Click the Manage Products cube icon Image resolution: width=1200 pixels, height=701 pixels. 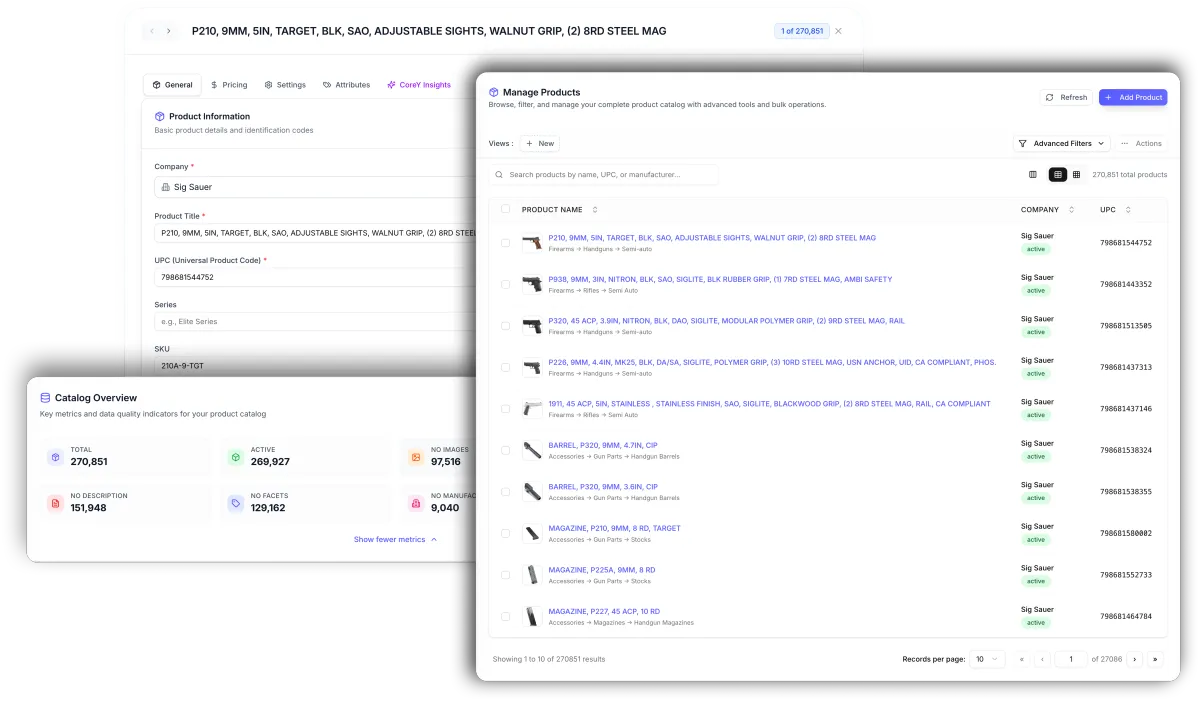tap(494, 92)
